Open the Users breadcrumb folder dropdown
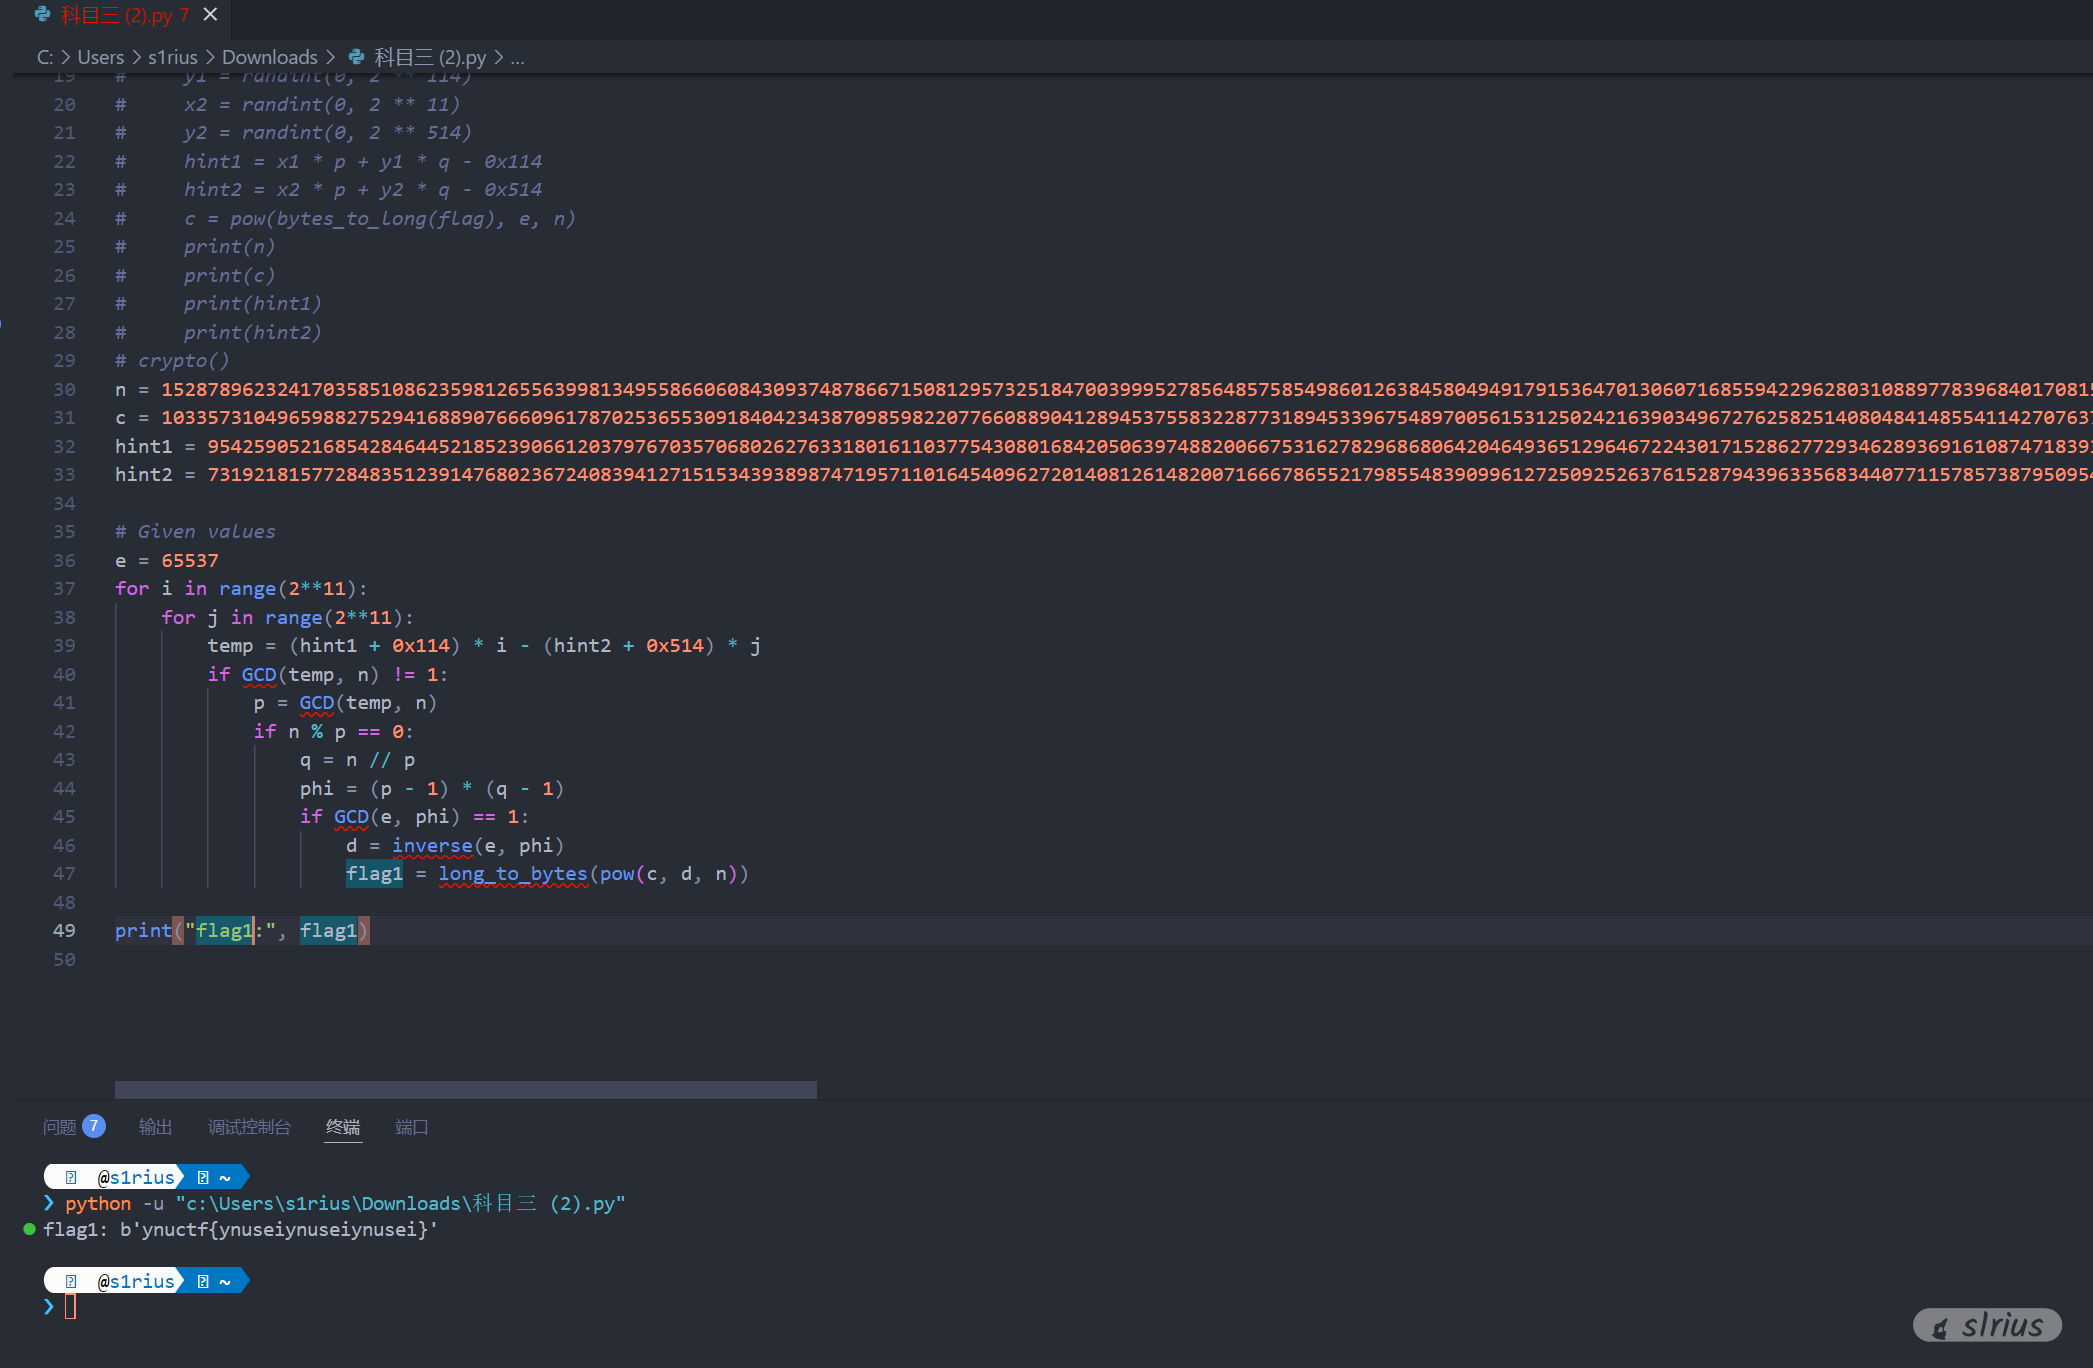 click(x=101, y=57)
